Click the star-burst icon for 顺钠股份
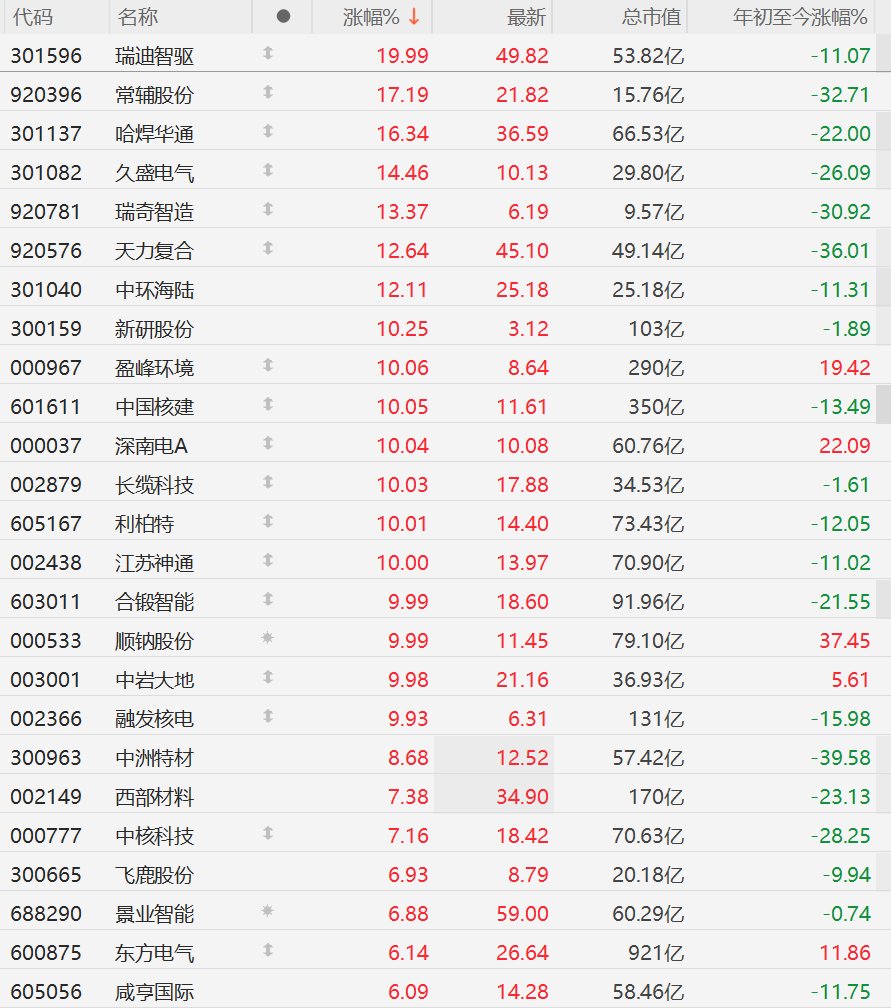 click(268, 638)
